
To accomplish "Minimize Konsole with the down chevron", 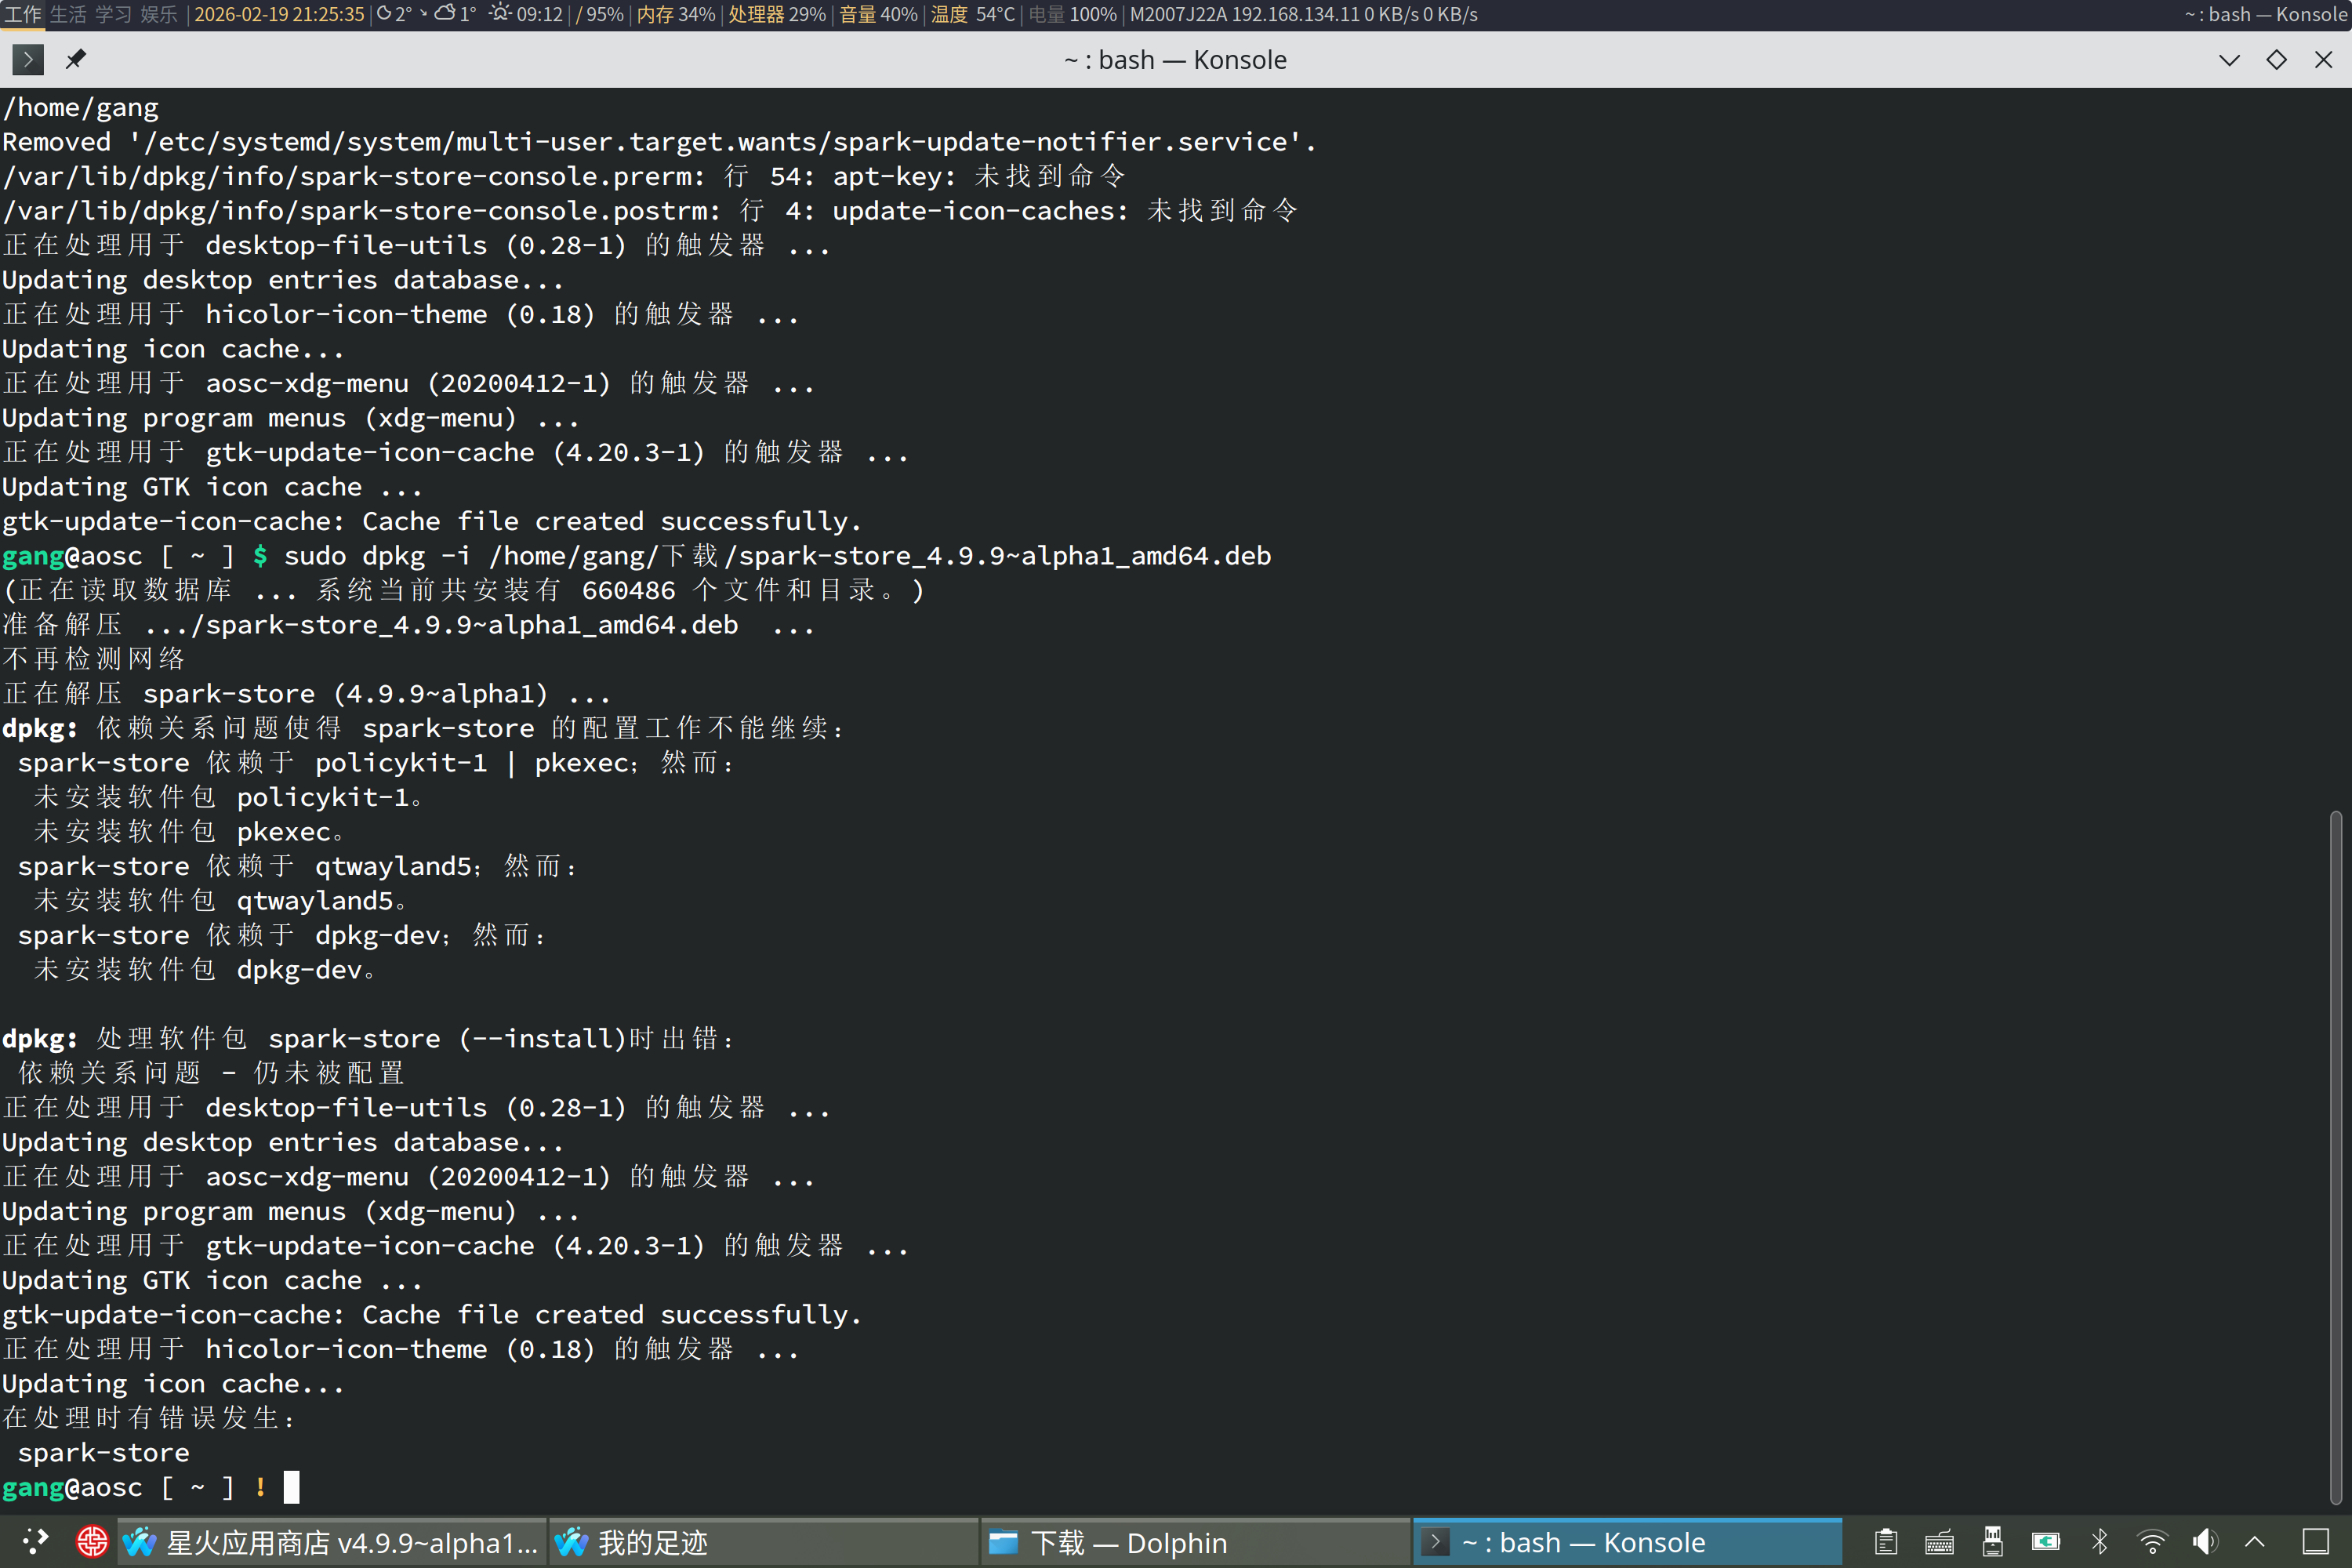I will pos(2229,60).
